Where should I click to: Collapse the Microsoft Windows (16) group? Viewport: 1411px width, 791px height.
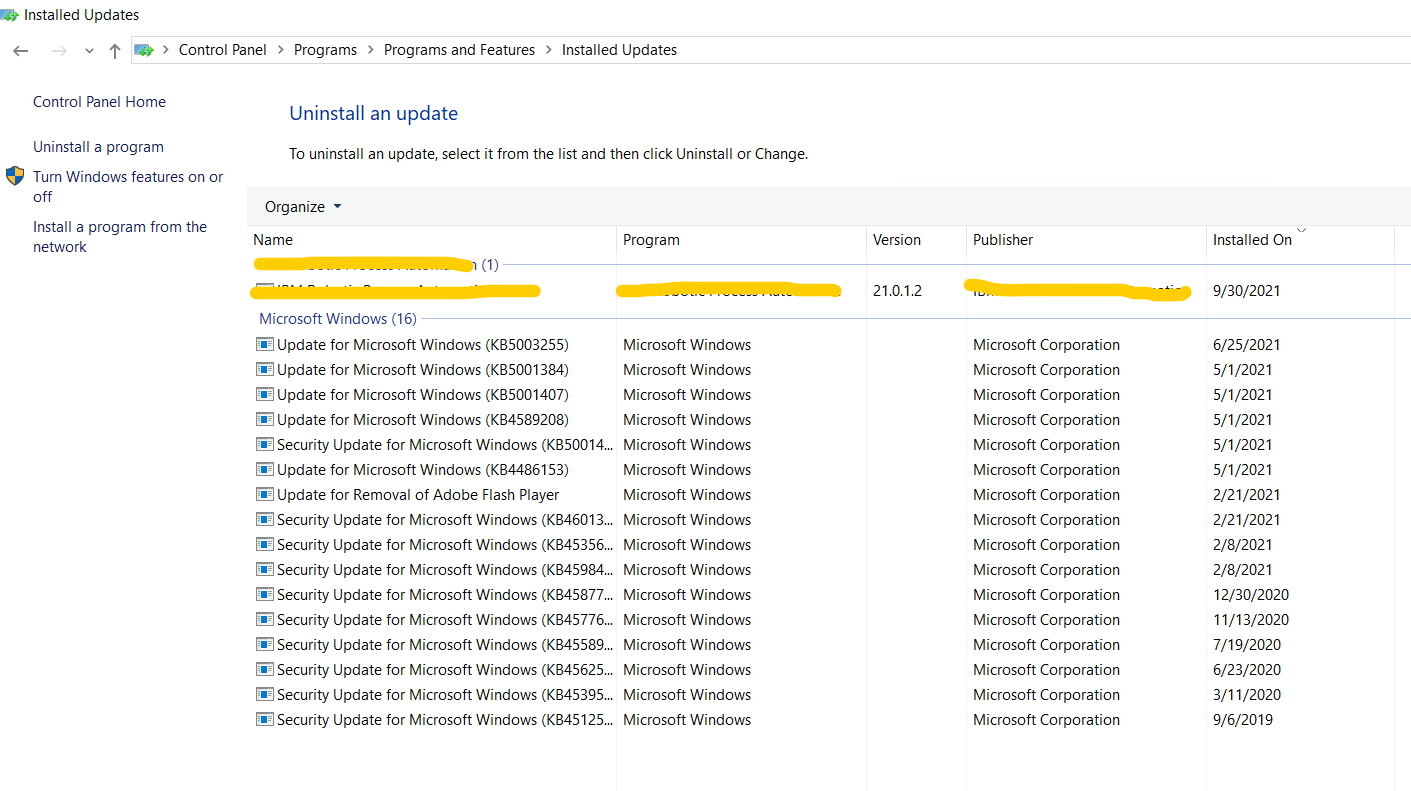click(x=338, y=319)
